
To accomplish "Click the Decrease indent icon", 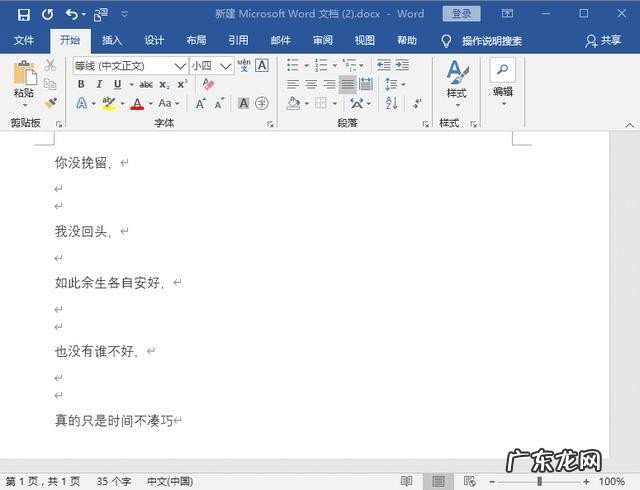I will (383, 65).
